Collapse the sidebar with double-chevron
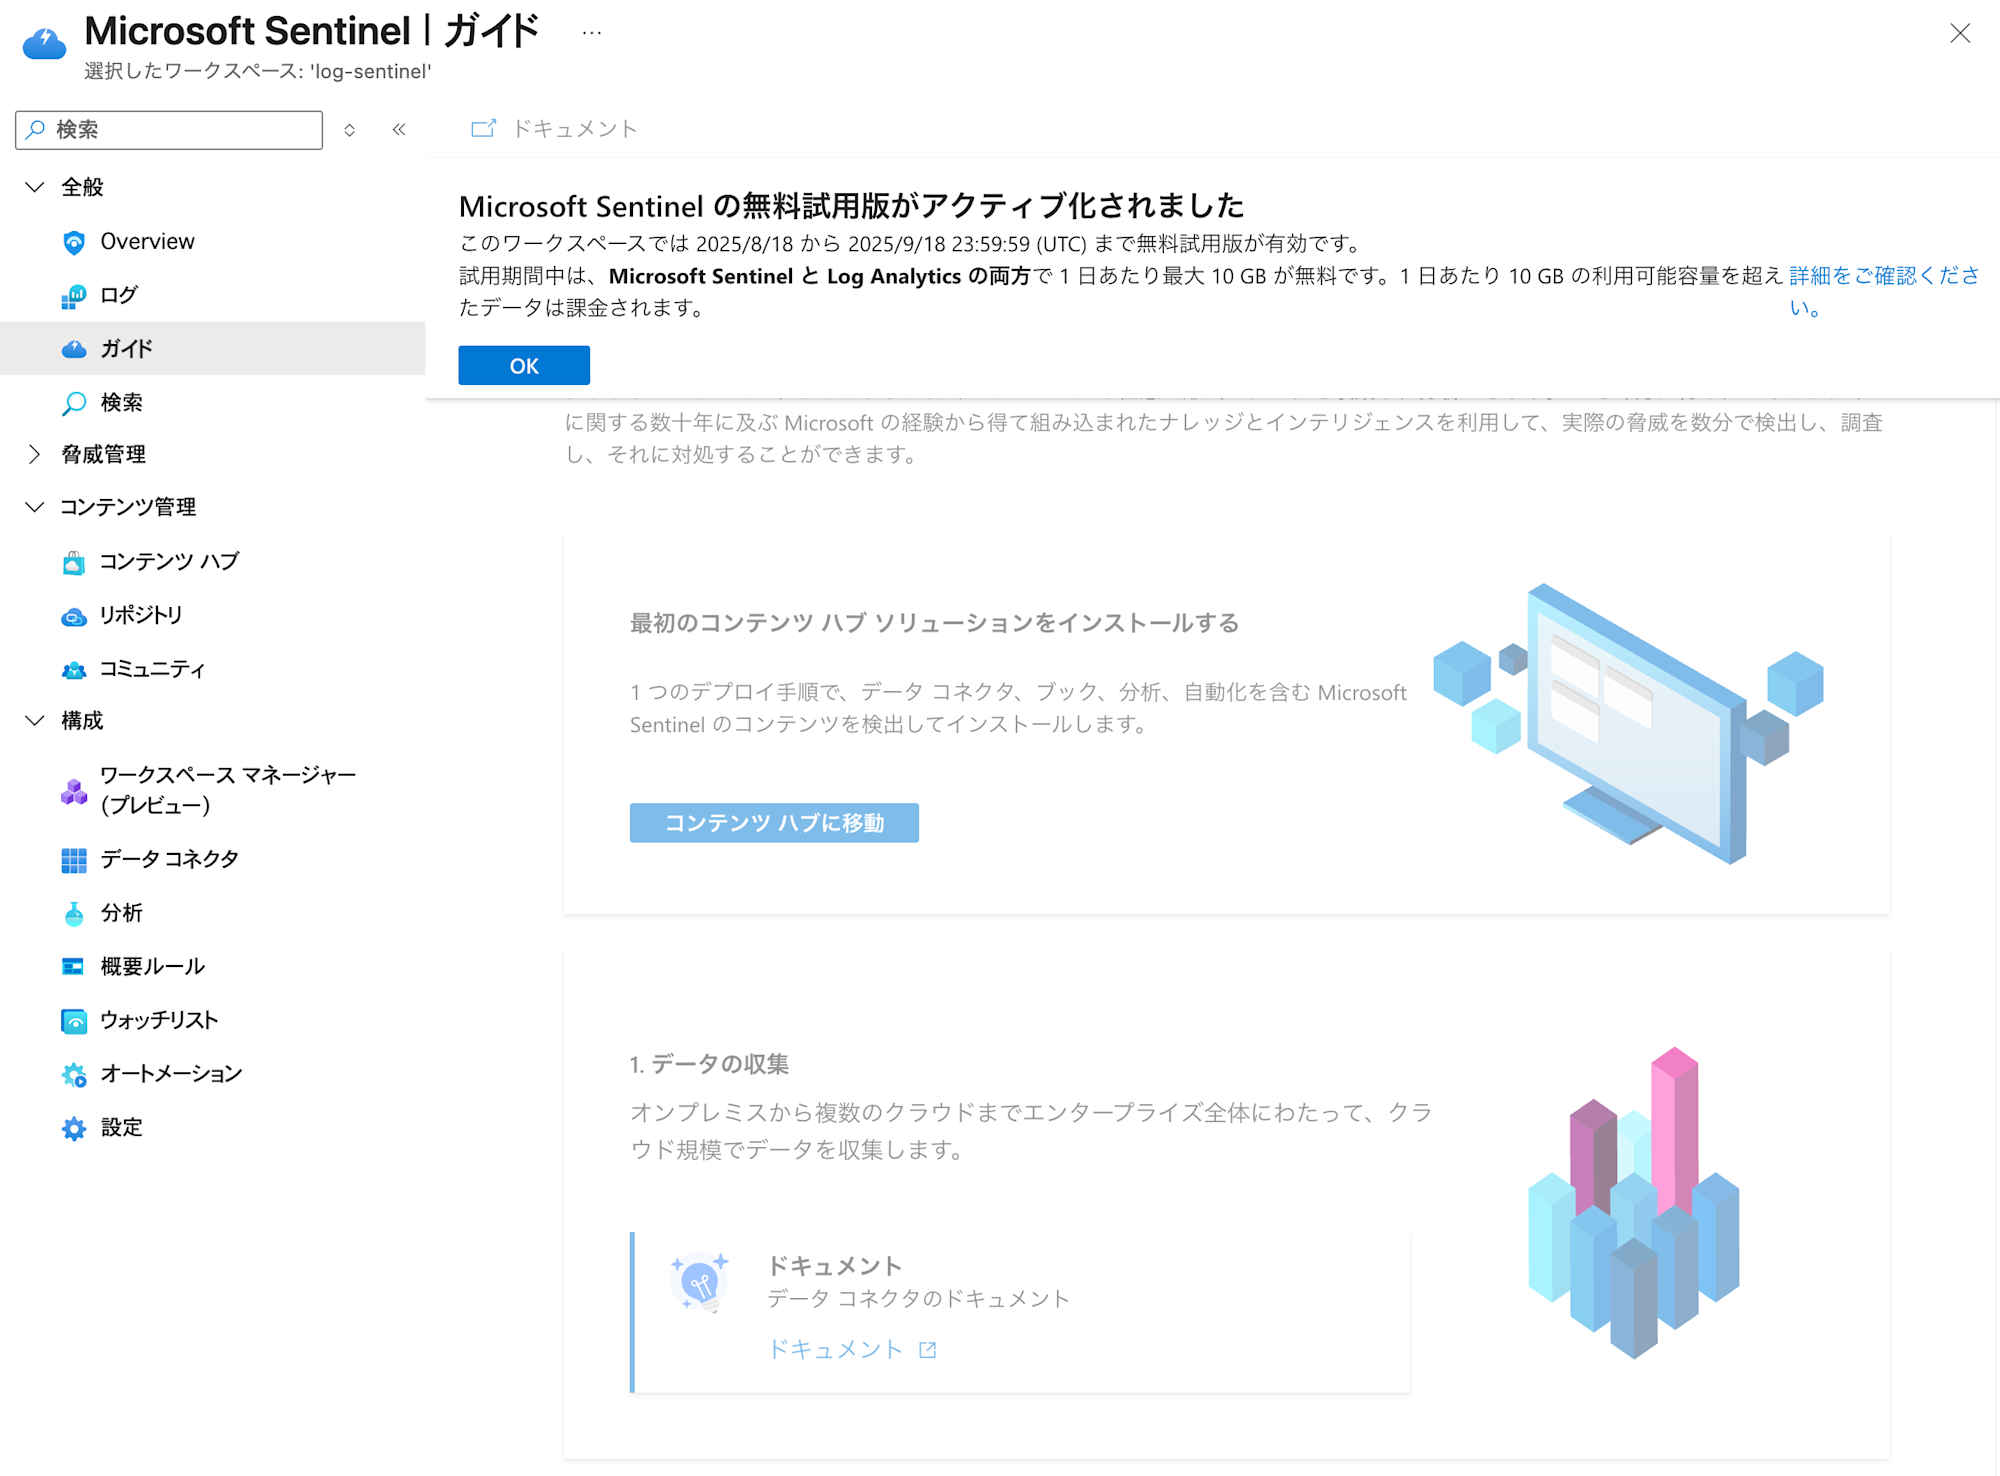 pyautogui.click(x=399, y=129)
